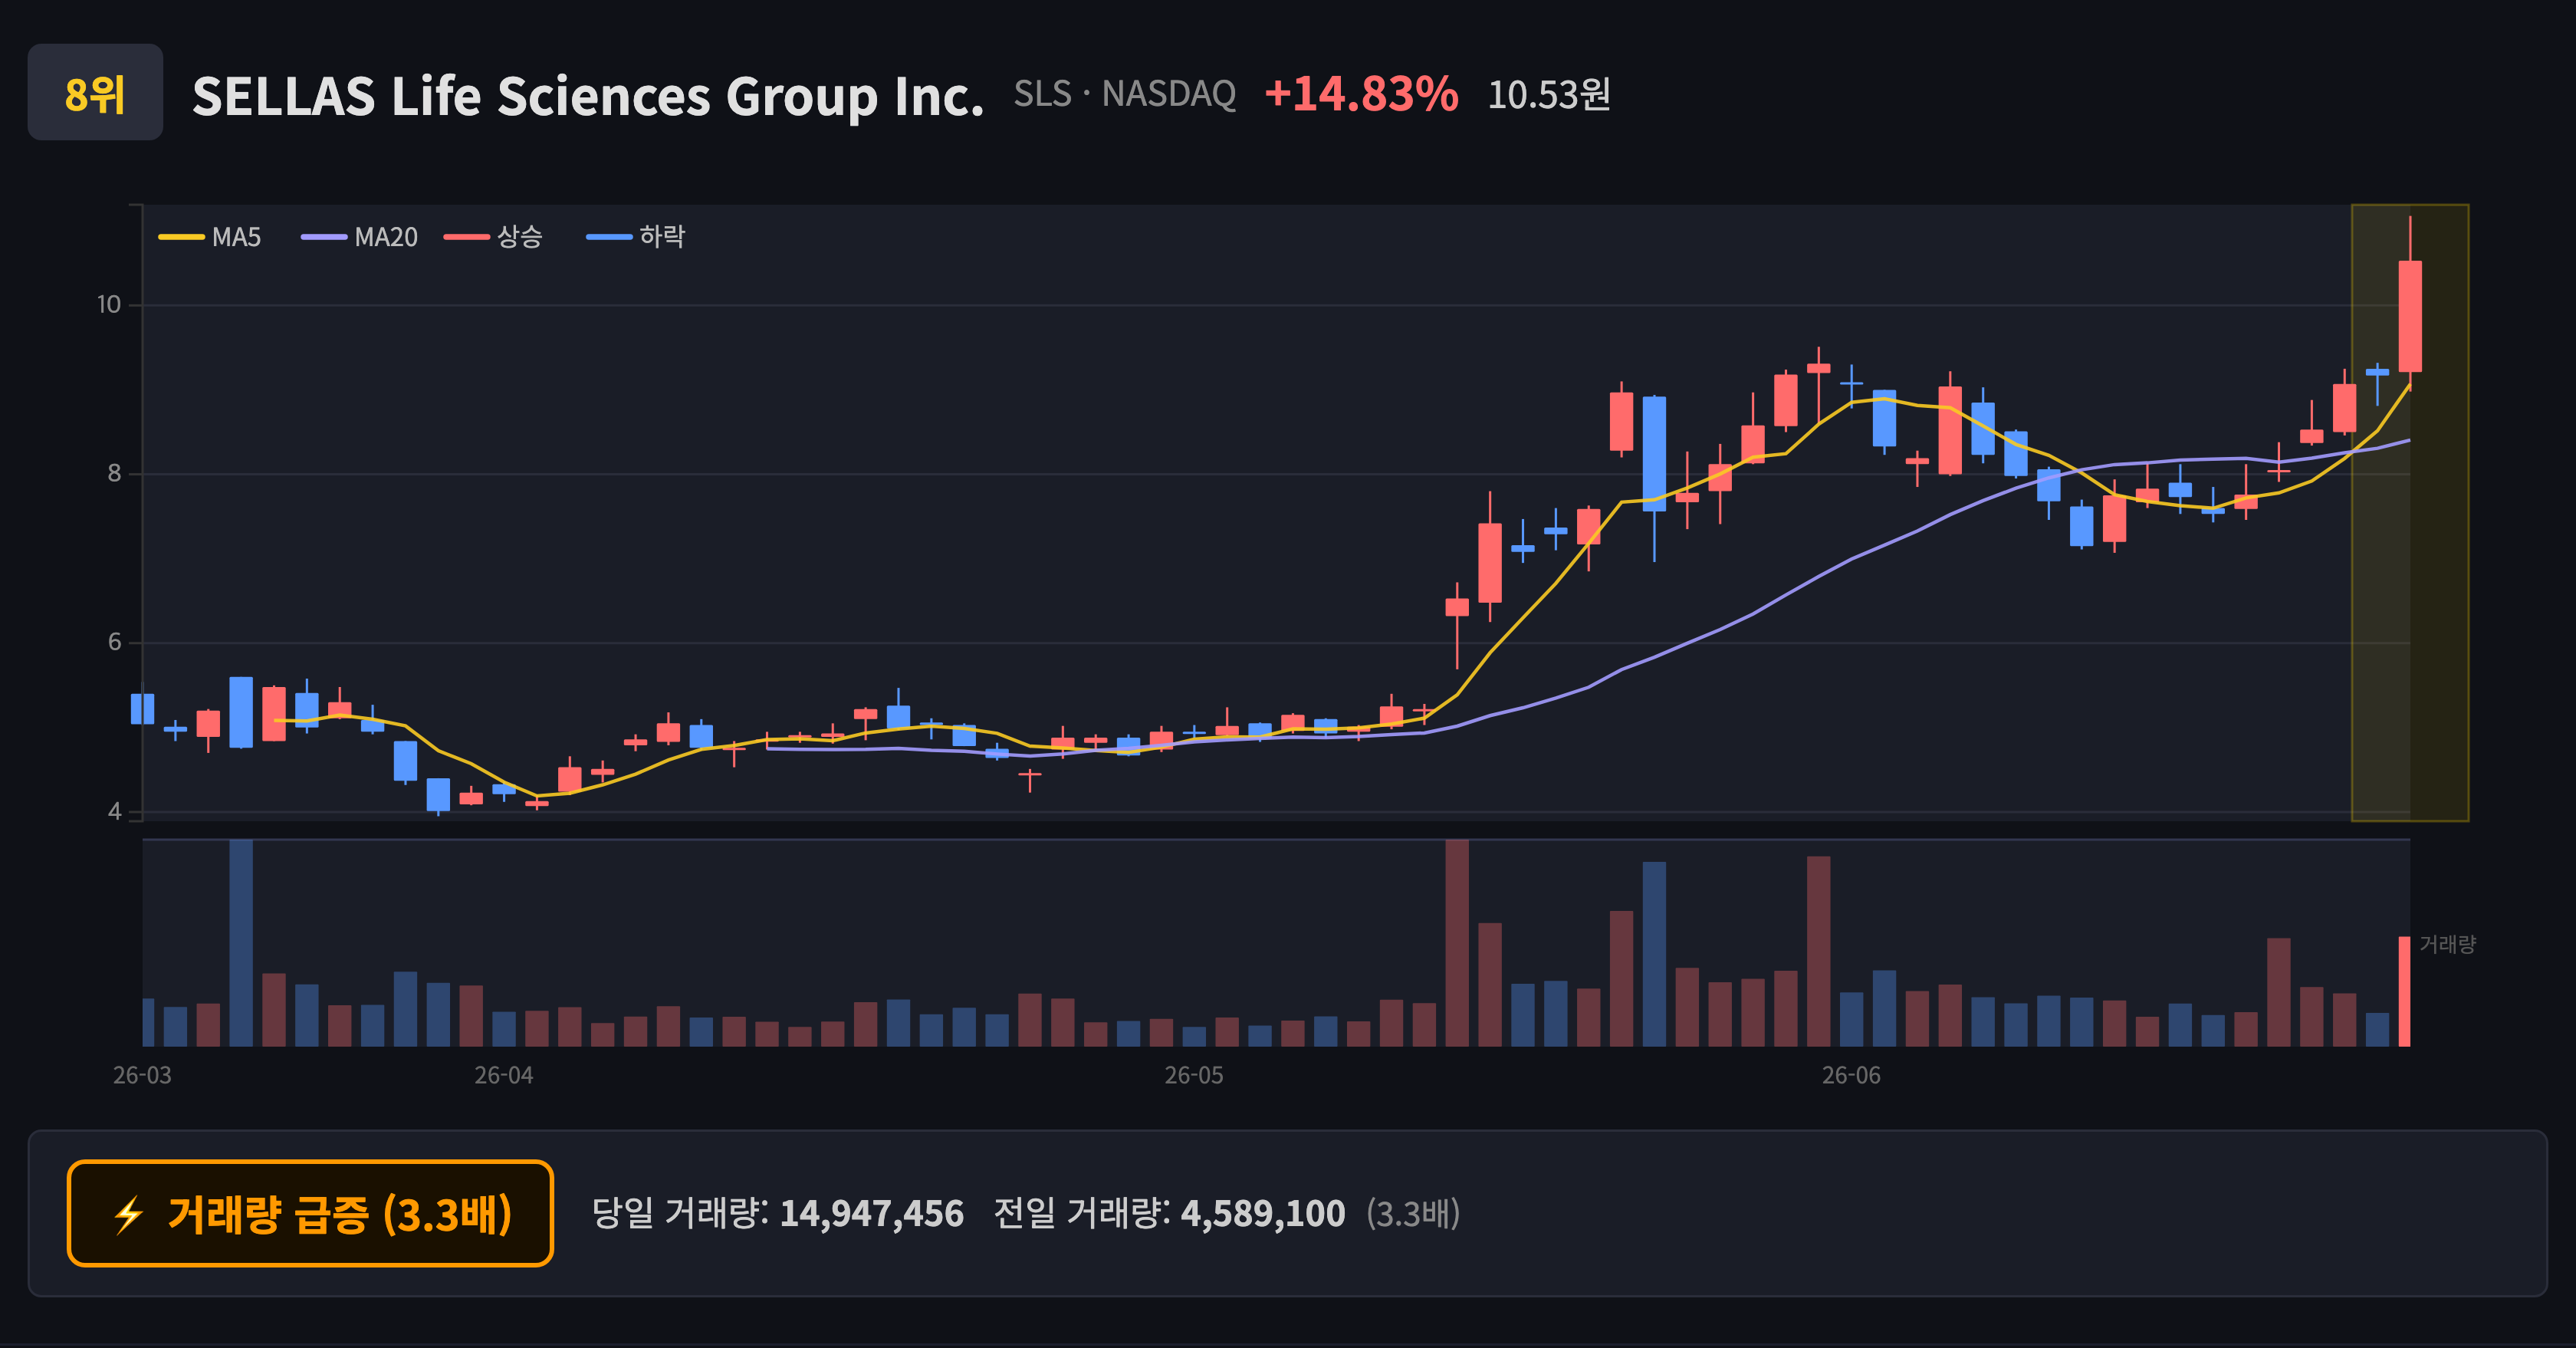The height and width of the screenshot is (1348, 2576).
Task: Toggle the 상승 legend series
Action: click(x=494, y=237)
